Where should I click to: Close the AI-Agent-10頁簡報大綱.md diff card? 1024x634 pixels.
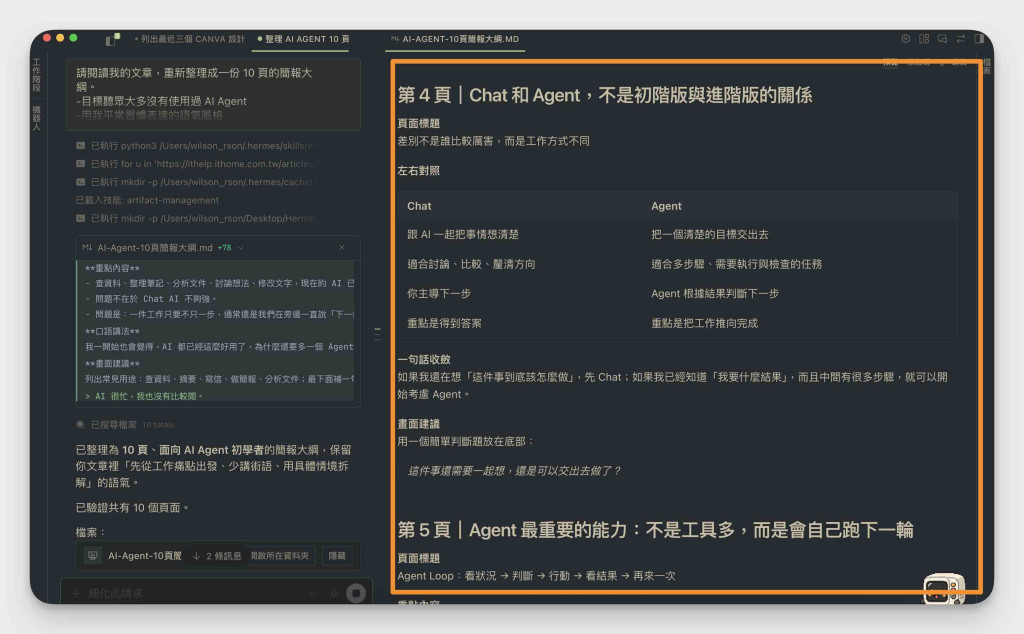342,247
